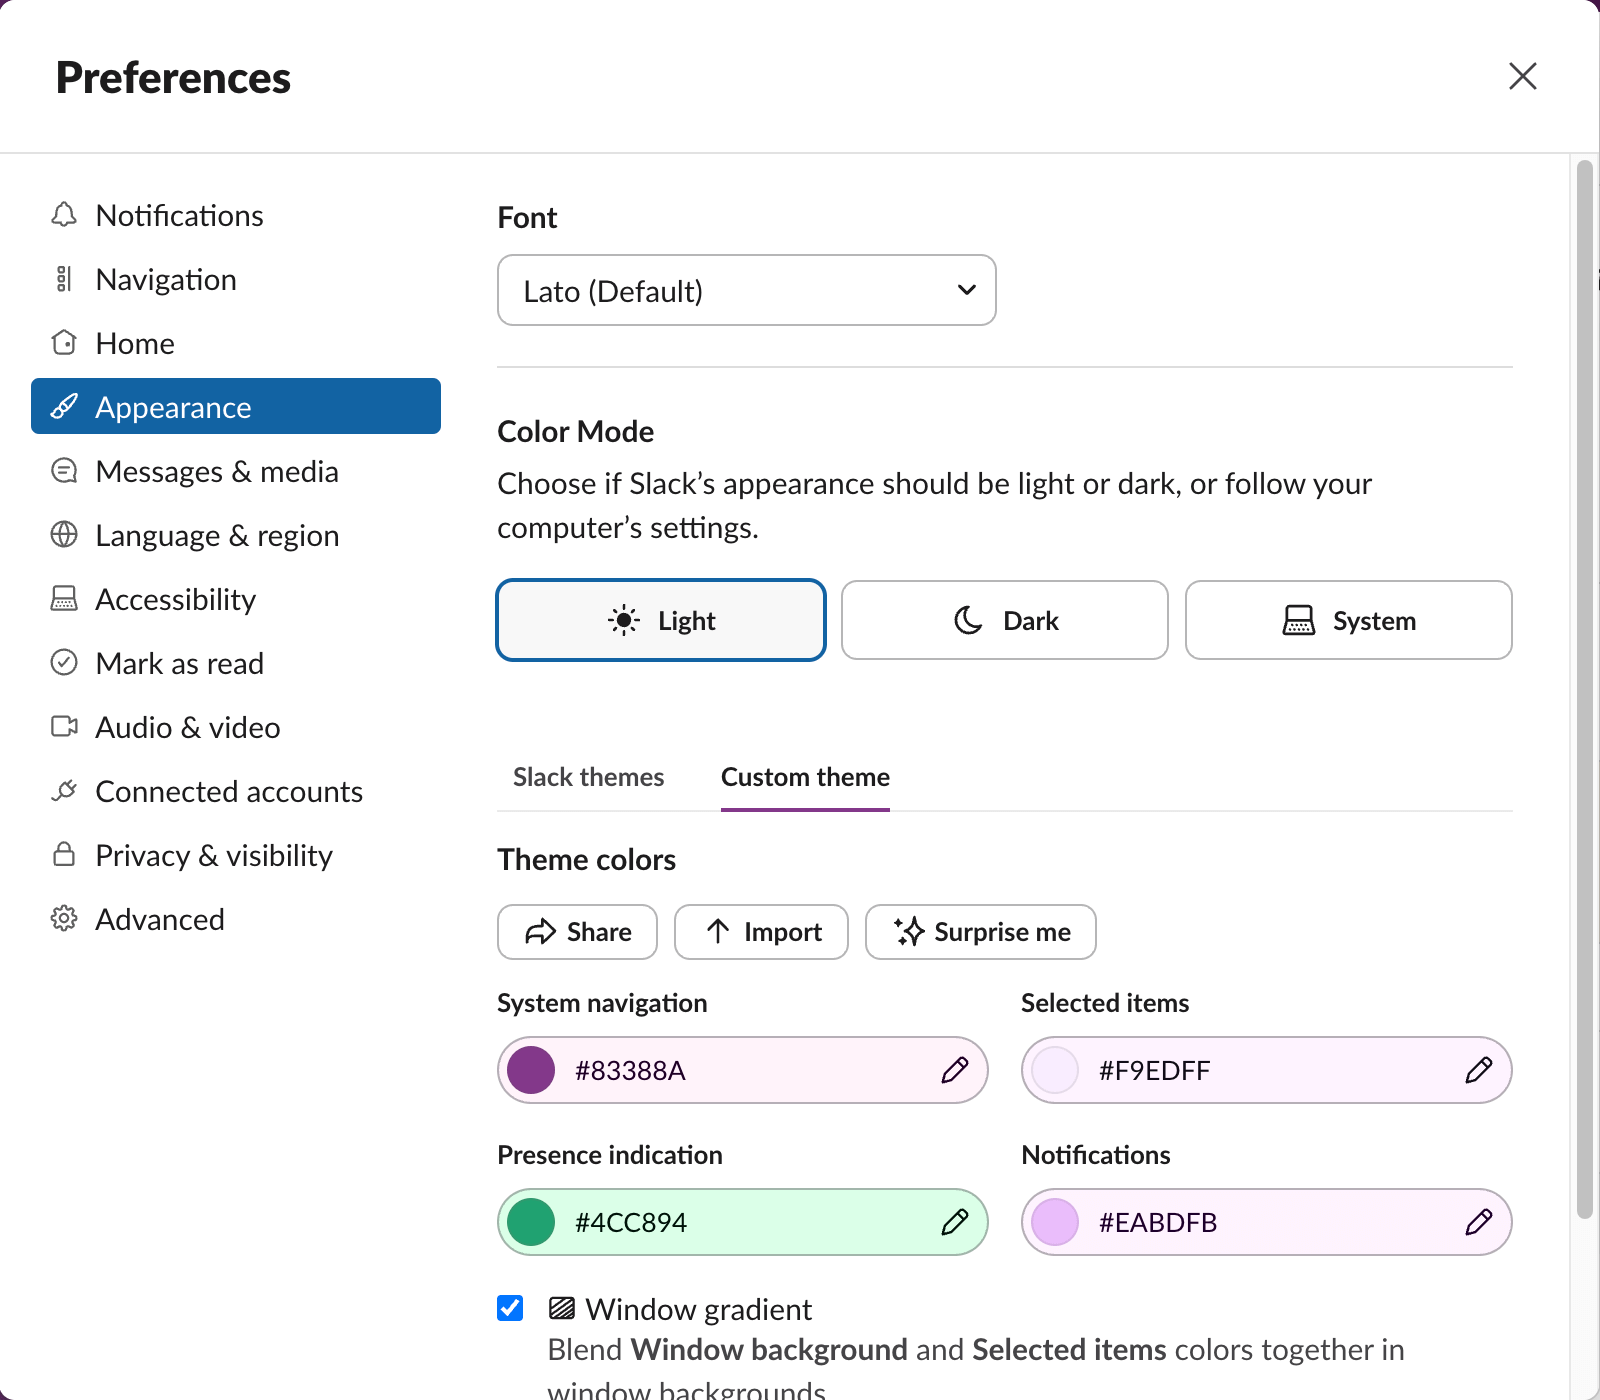This screenshot has height=1400, width=1600.
Task: Select the Appearance section
Action: (x=236, y=406)
